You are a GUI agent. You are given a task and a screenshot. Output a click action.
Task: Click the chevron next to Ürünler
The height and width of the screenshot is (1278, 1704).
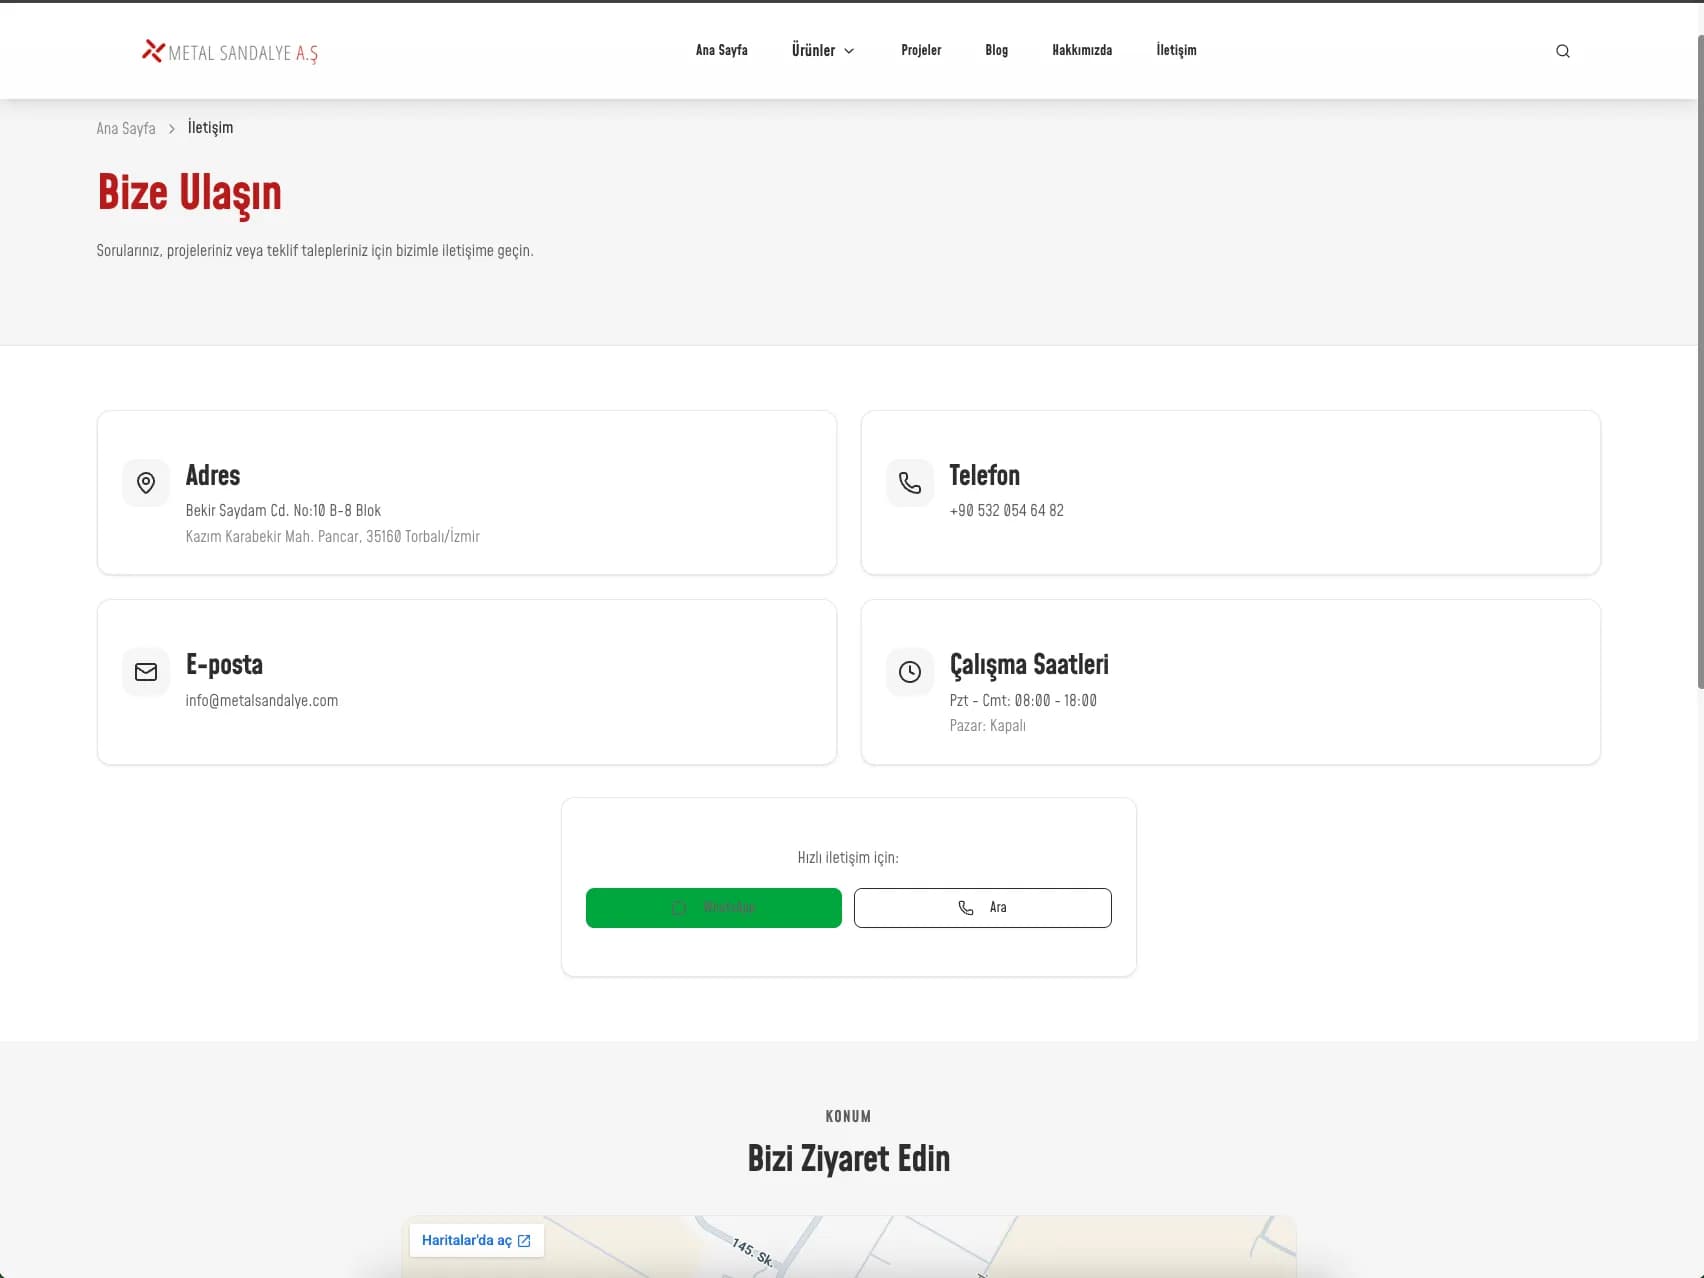(x=849, y=51)
